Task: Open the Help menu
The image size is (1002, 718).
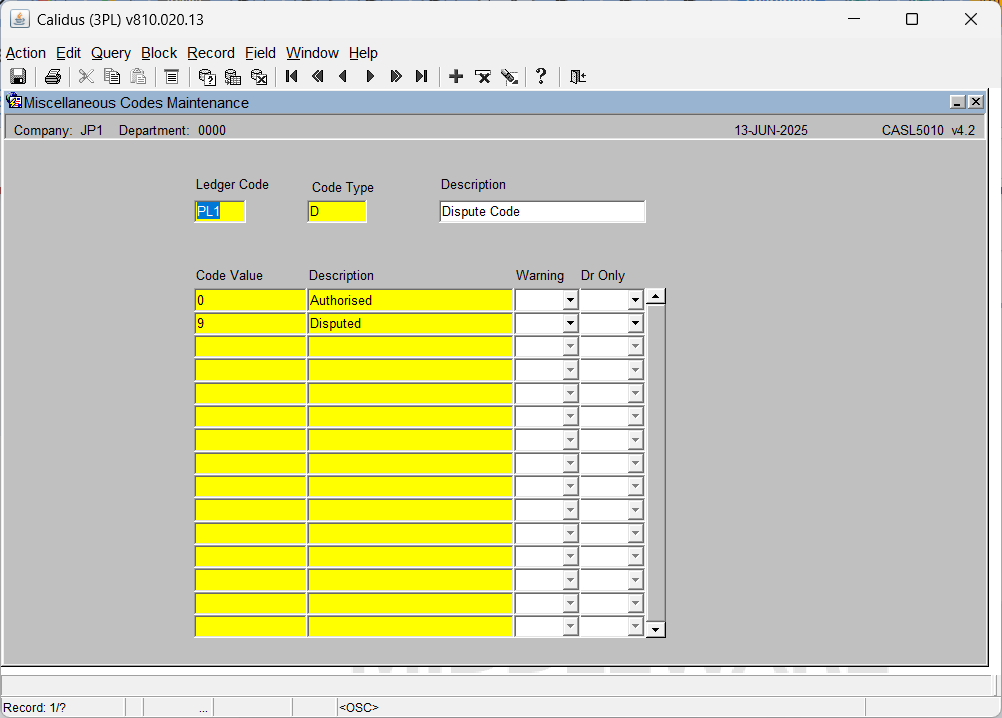Action: [364, 53]
